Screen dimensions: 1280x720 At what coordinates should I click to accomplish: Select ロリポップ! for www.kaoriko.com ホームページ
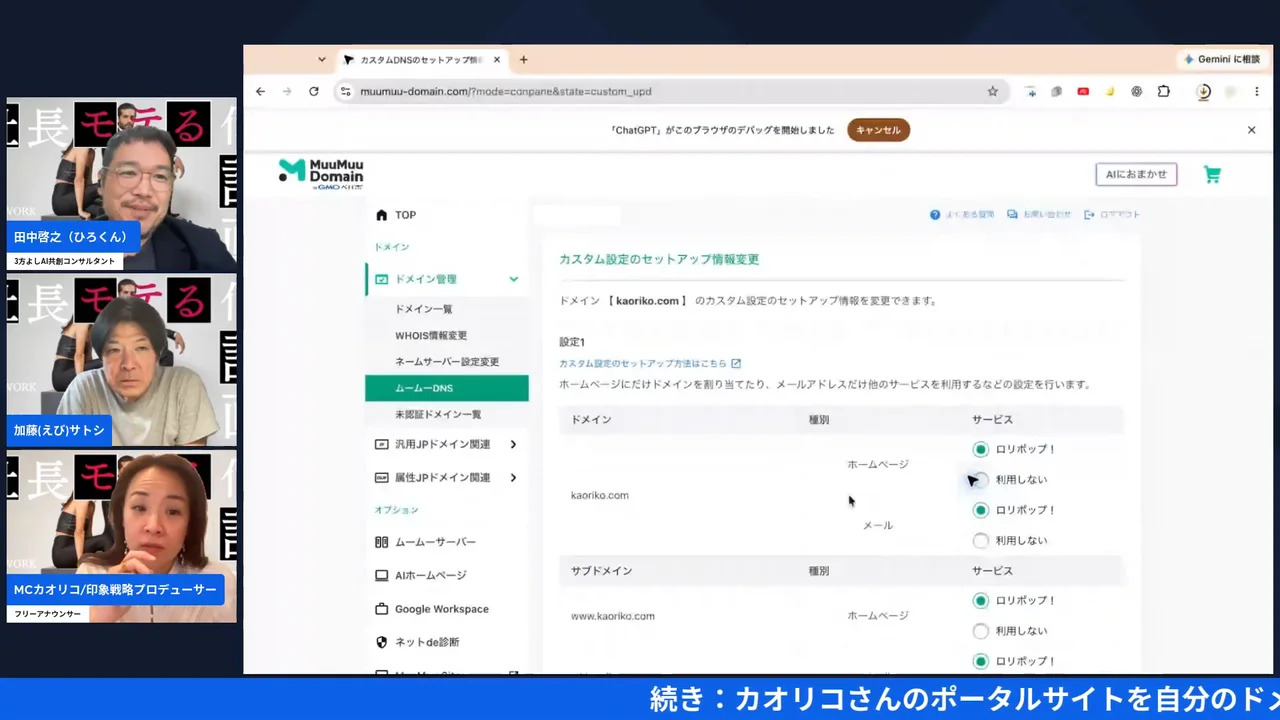pos(980,601)
